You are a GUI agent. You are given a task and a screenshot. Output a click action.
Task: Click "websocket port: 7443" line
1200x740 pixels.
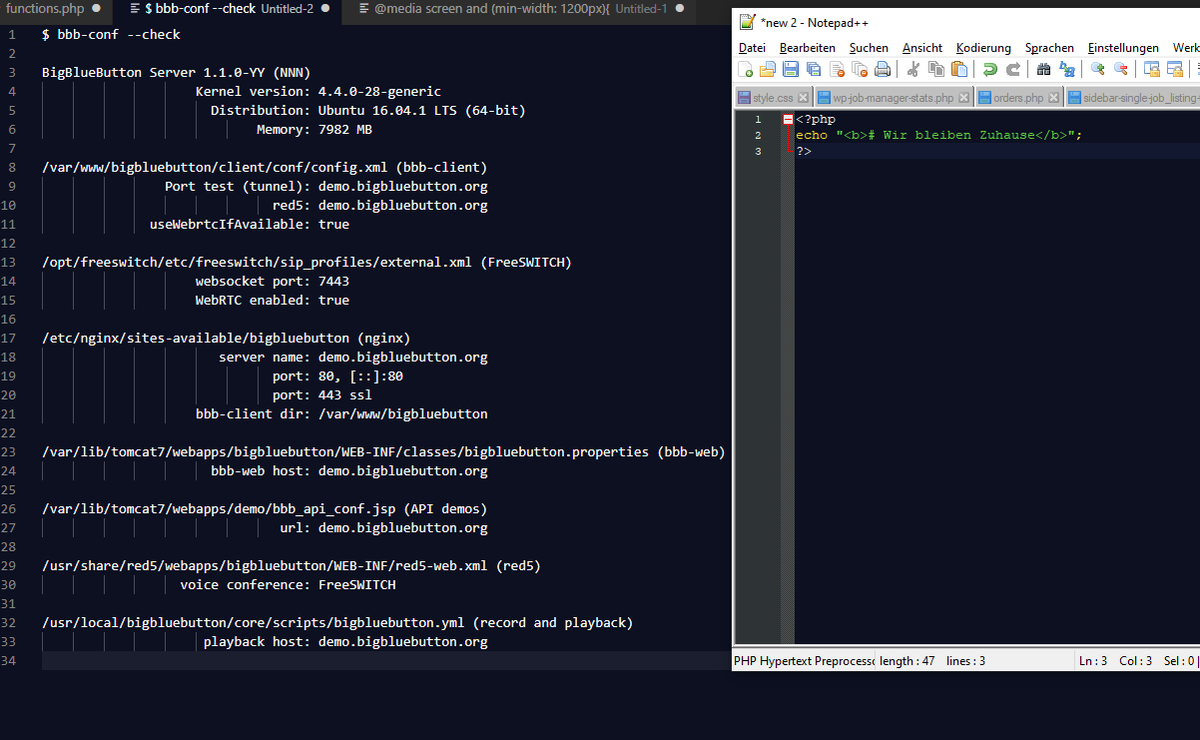272,281
